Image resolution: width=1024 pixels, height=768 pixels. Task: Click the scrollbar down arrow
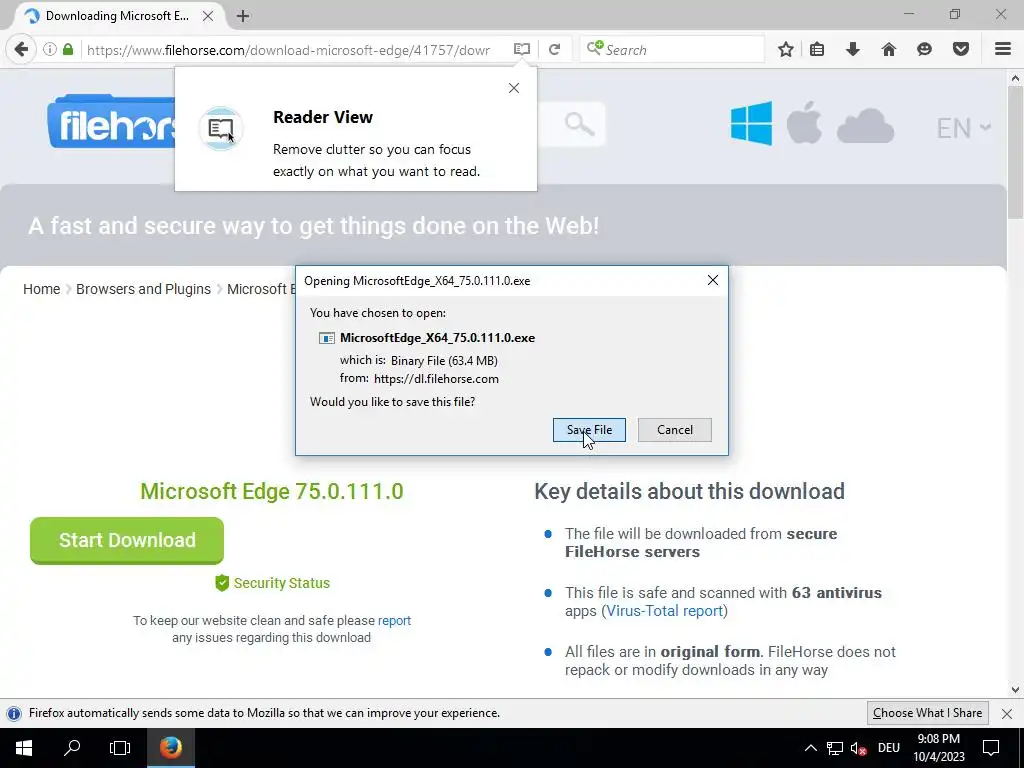coord(1016,690)
